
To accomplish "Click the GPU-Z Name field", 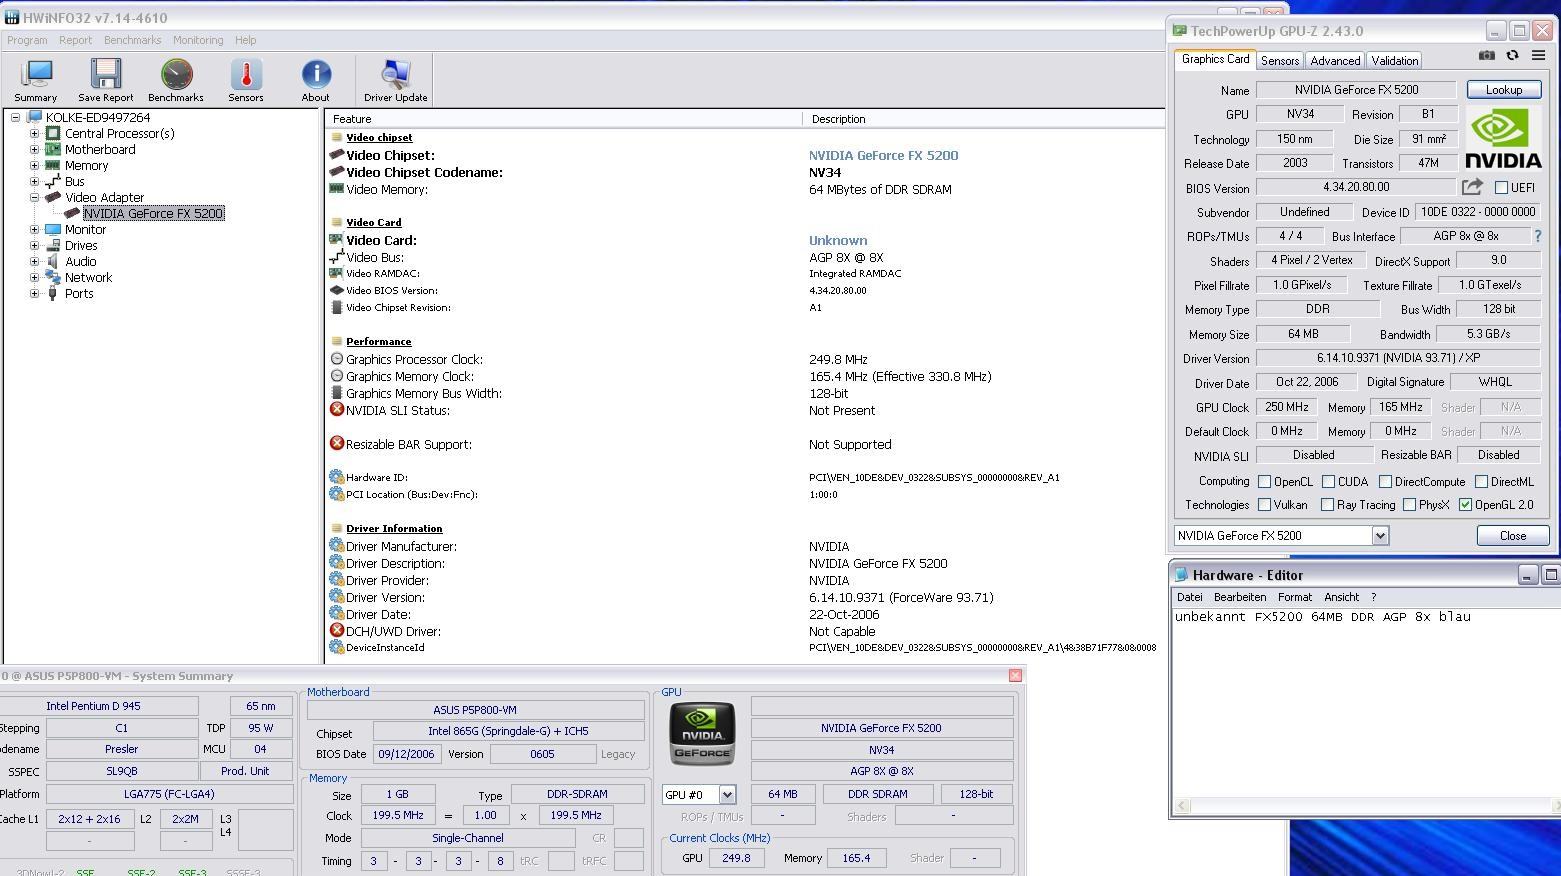I will 1356,90.
